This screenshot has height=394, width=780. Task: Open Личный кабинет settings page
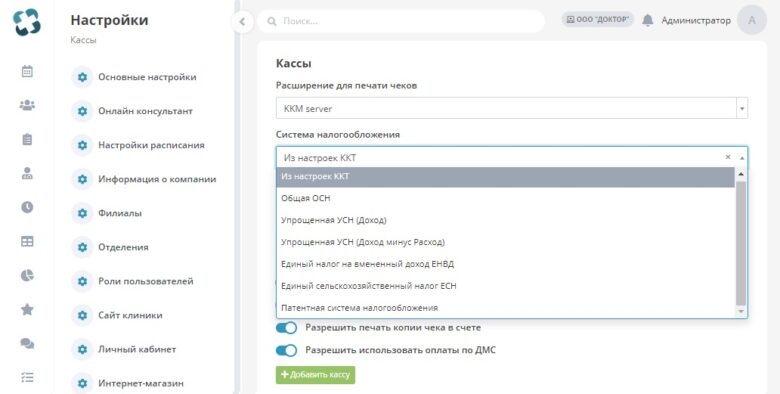[x=137, y=349]
